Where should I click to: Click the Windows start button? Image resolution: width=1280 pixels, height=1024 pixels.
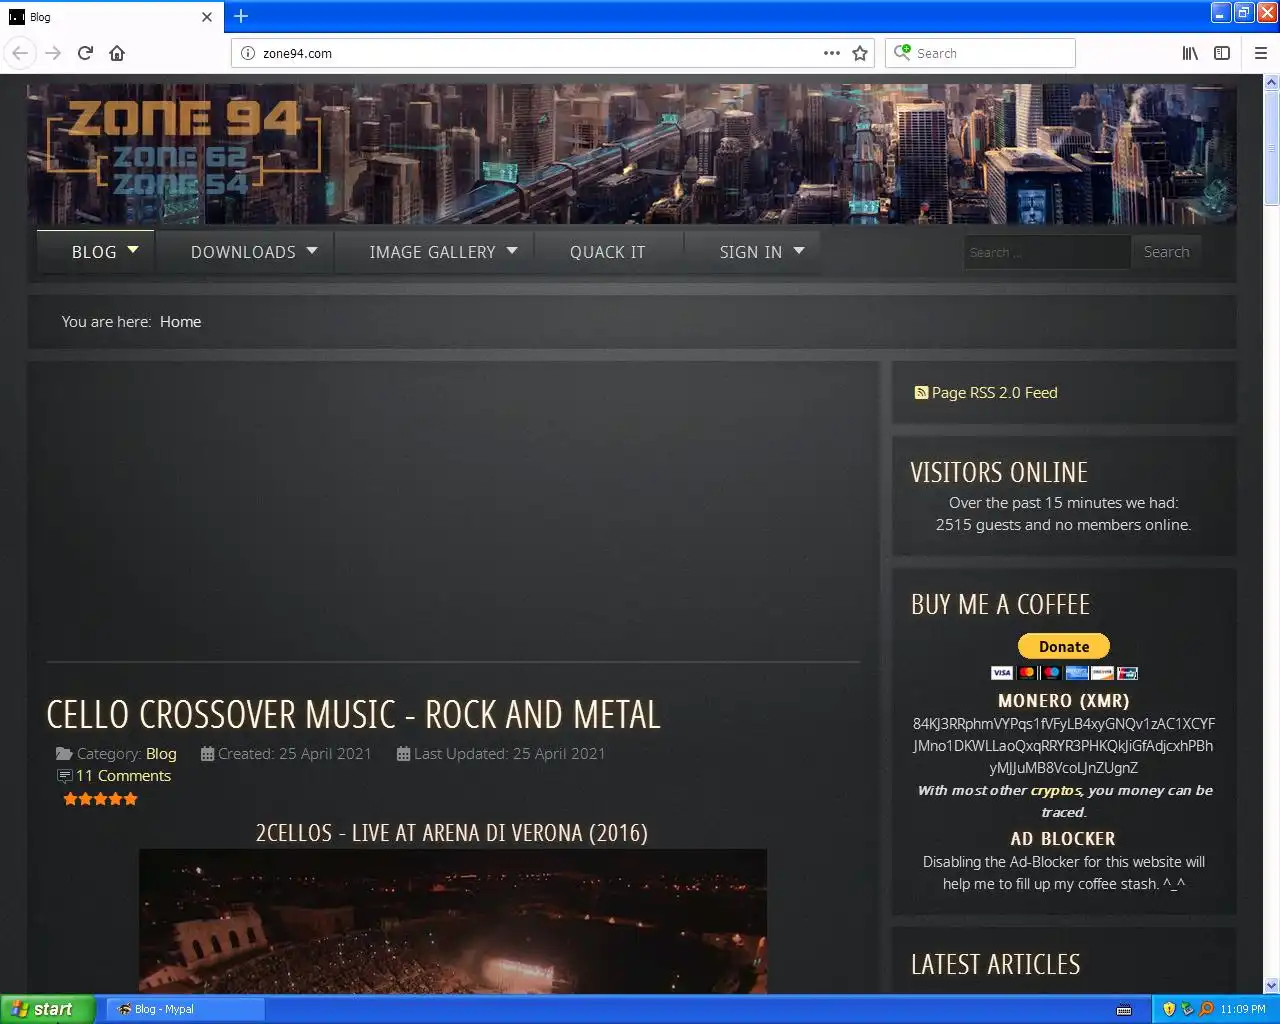pos(48,1009)
